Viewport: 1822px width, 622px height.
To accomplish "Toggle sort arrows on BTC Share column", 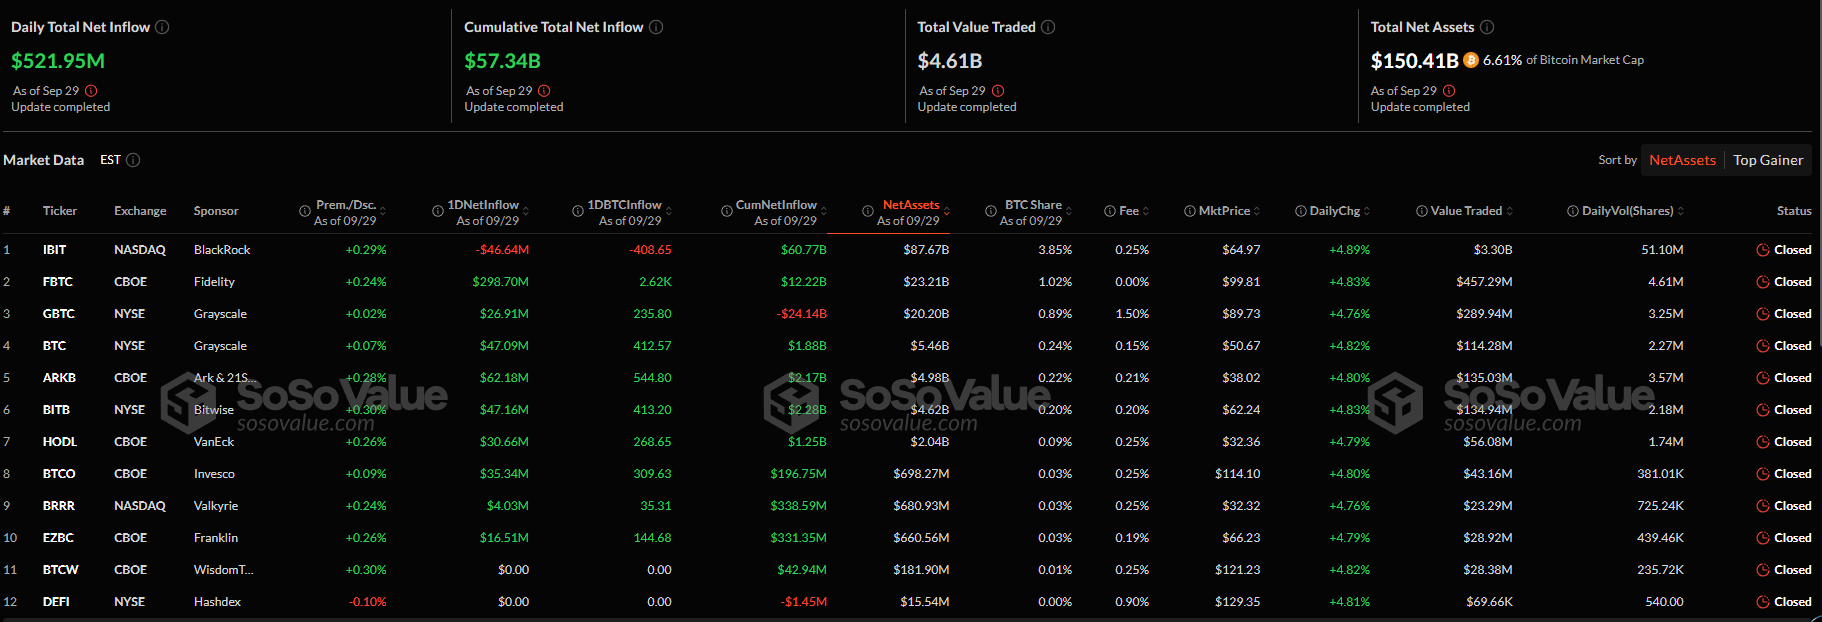I will [x=1069, y=211].
